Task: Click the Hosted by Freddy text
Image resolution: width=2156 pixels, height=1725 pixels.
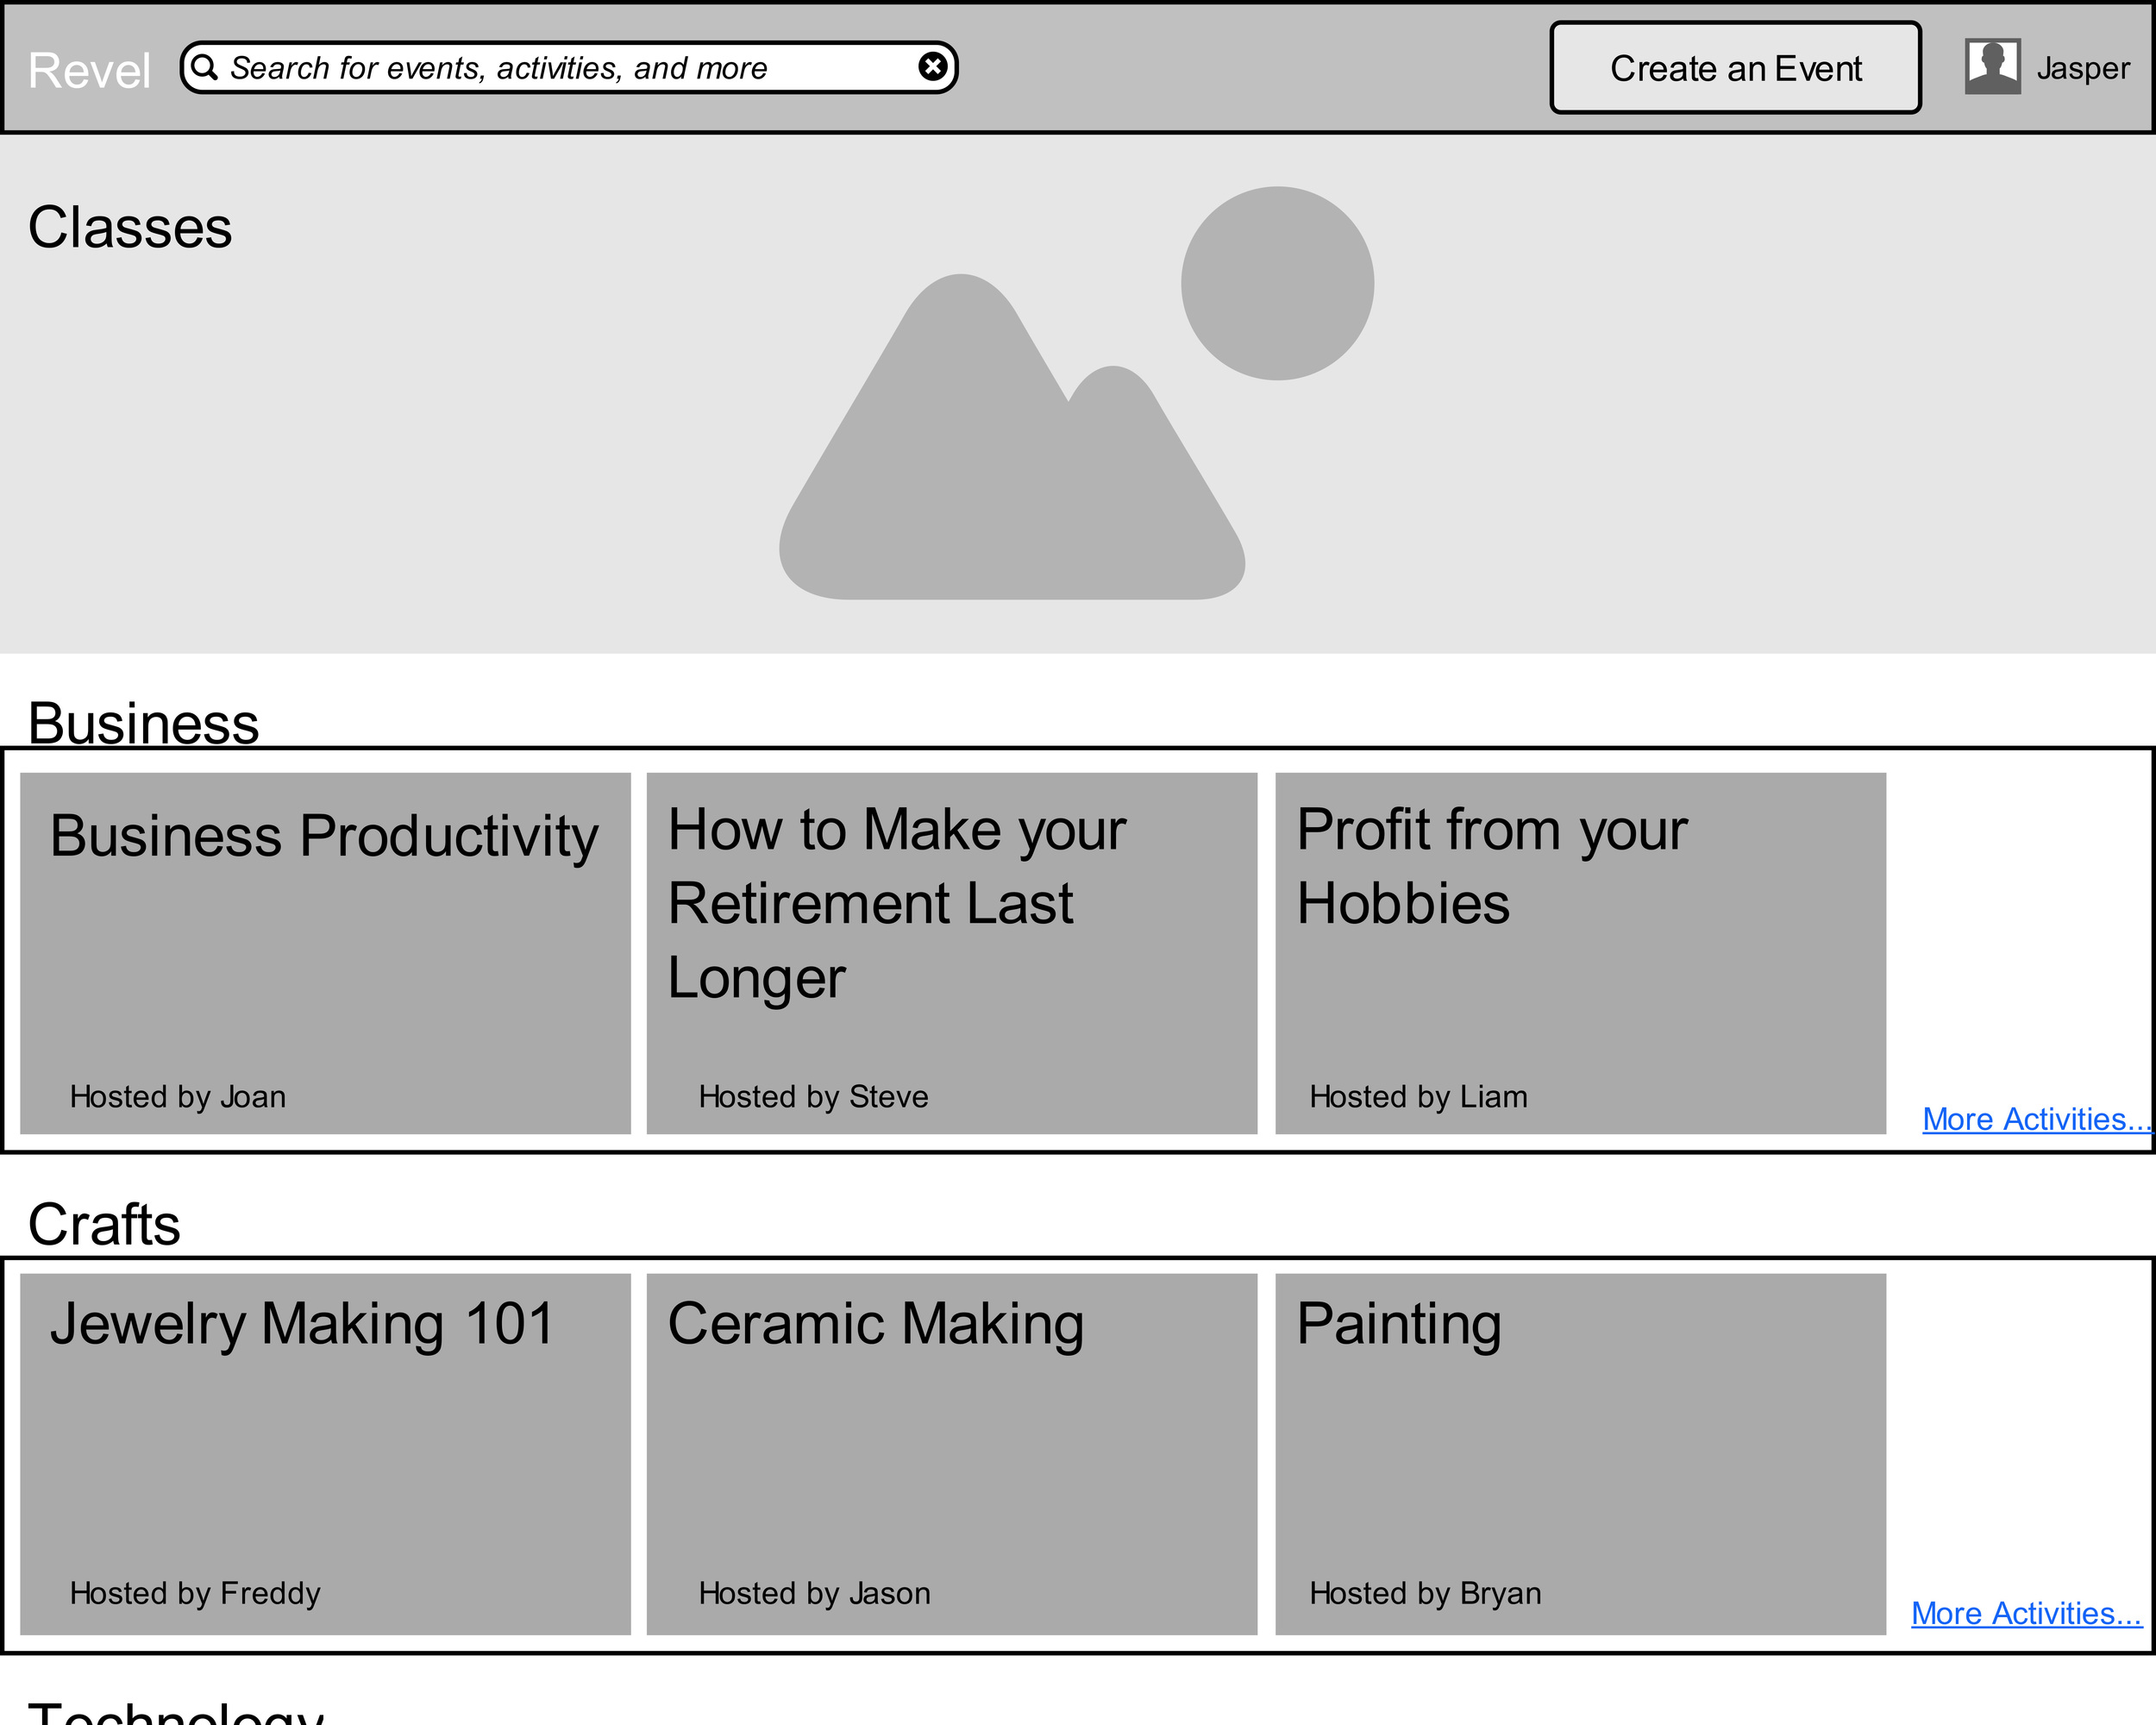Action: (x=195, y=1593)
